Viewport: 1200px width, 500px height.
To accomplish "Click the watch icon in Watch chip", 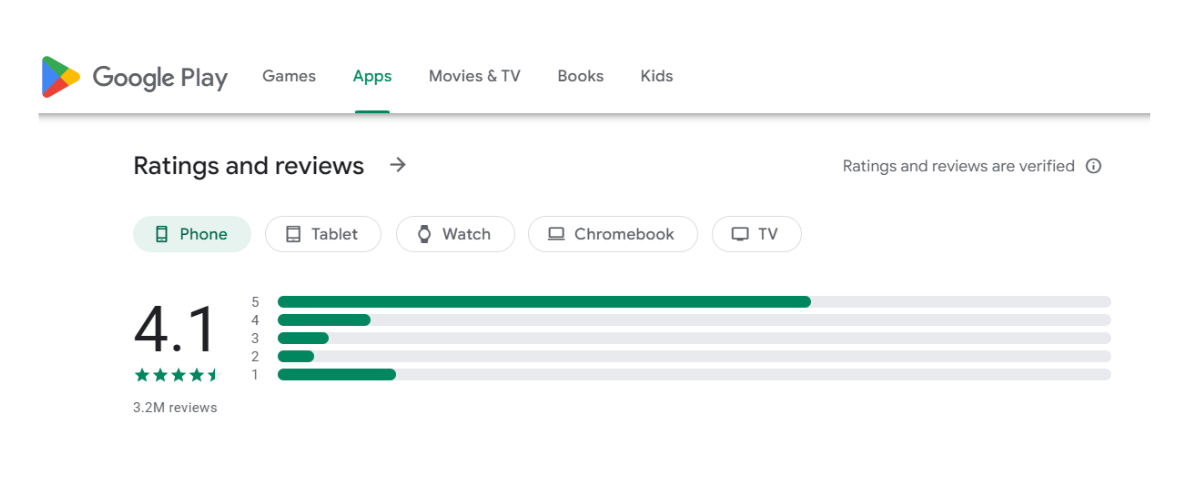I will (x=424, y=234).
